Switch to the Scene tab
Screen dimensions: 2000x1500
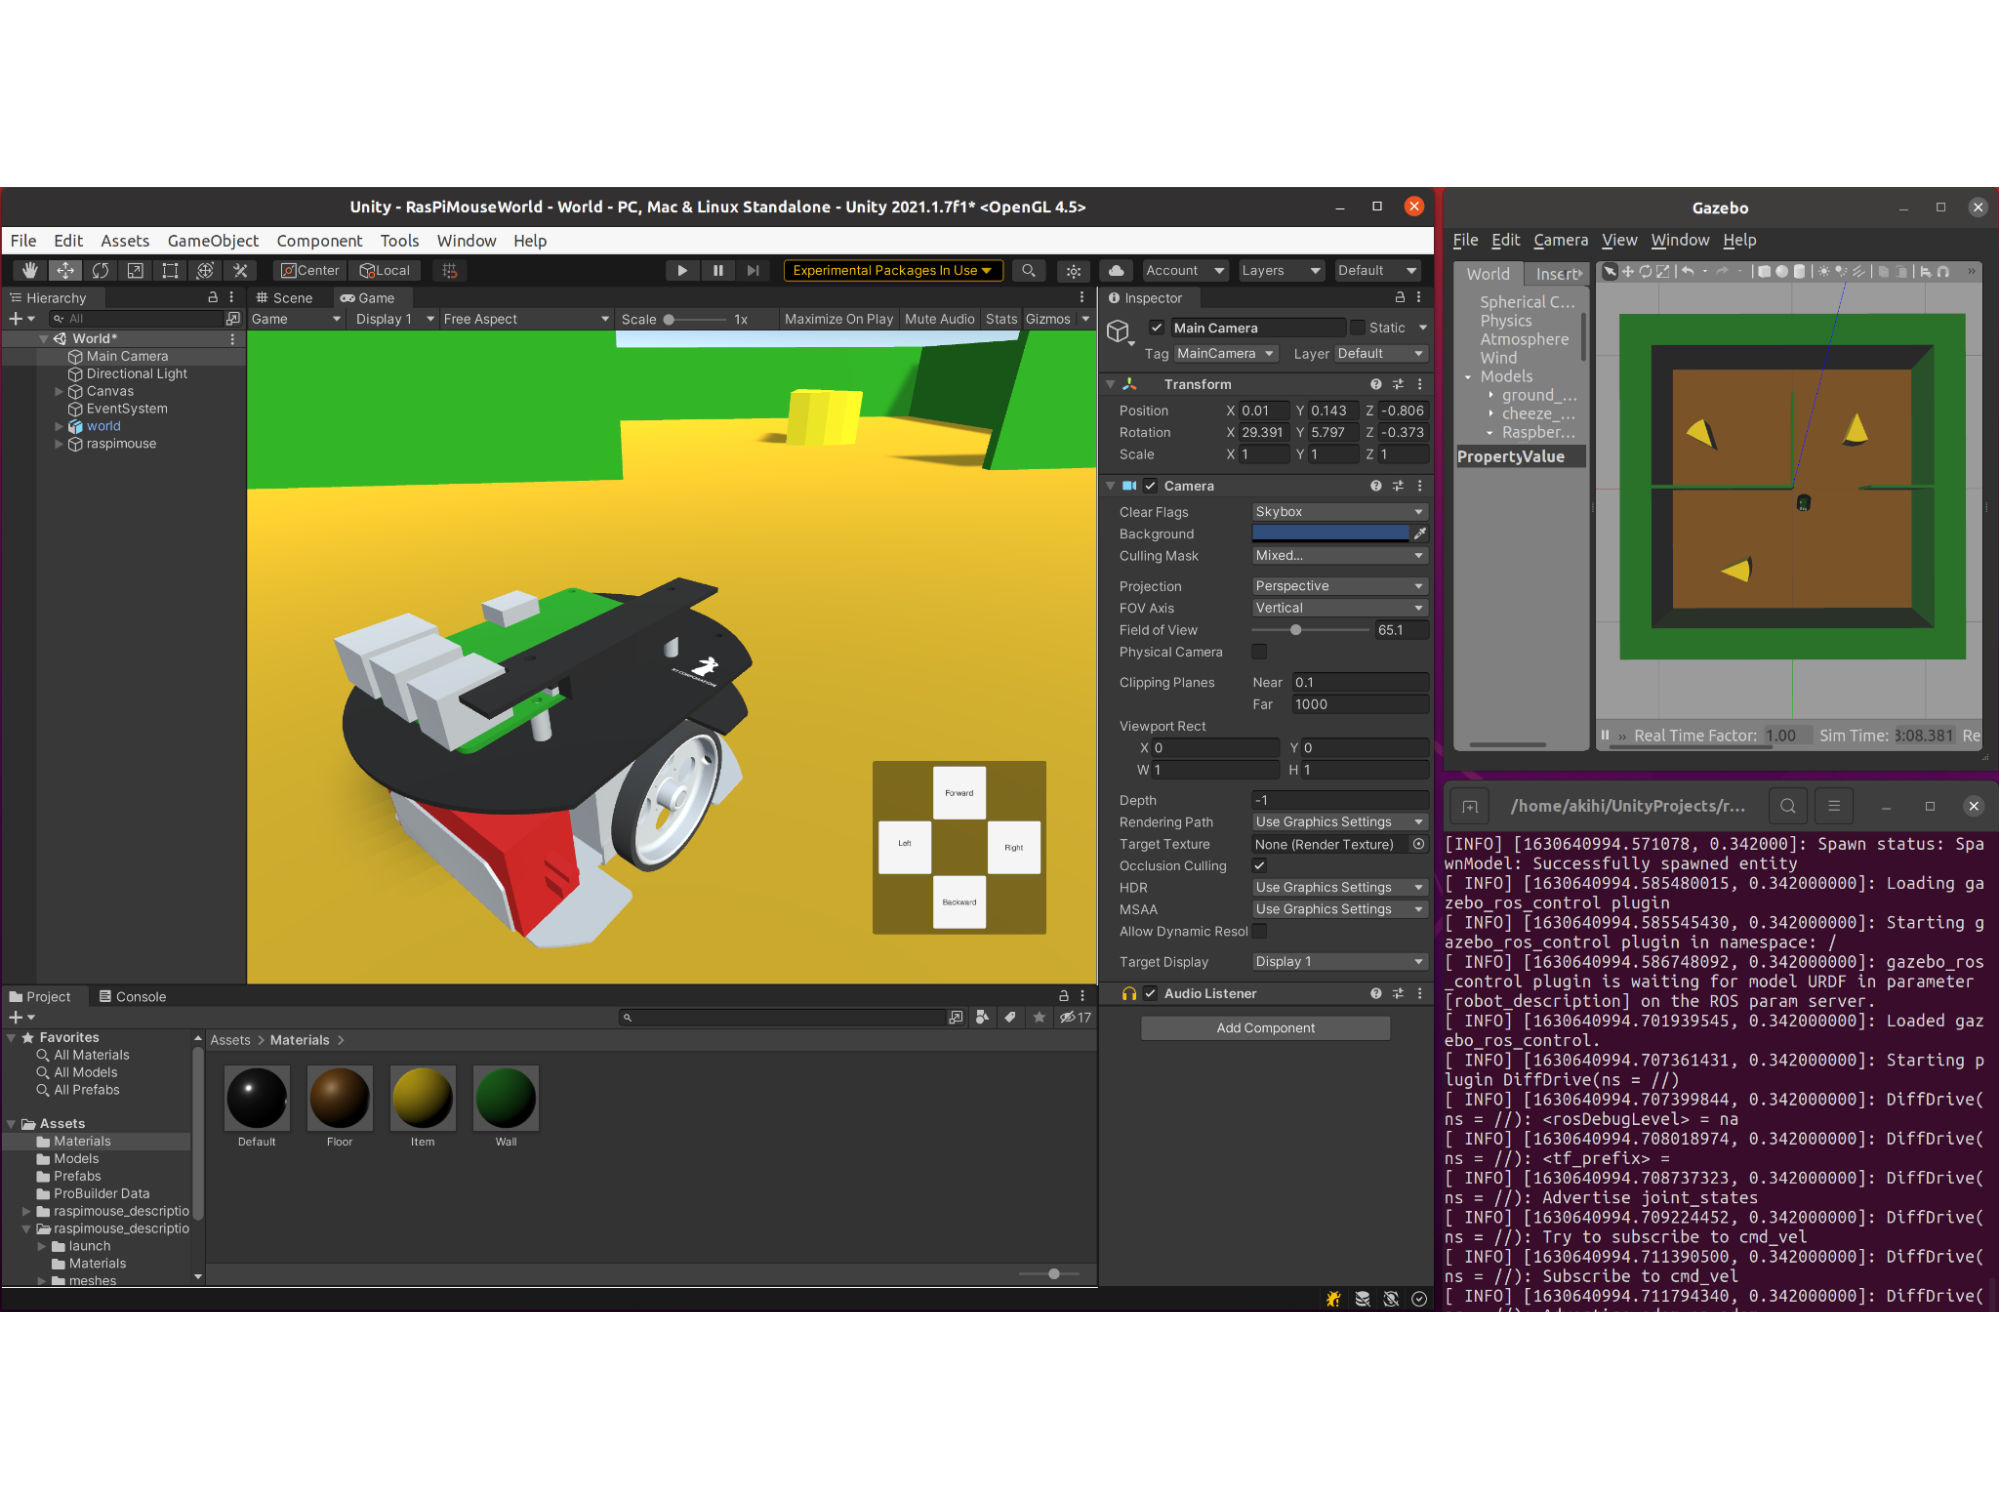point(288,297)
